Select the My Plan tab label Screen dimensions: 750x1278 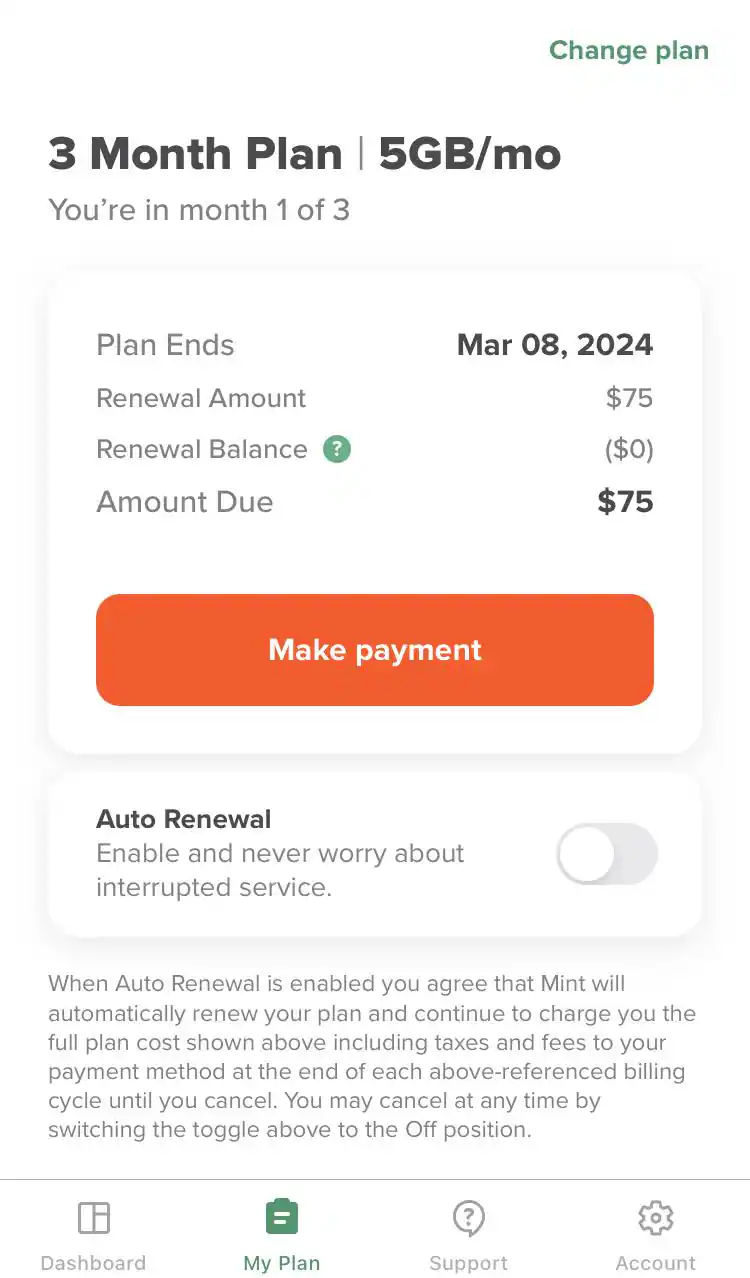pos(282,1263)
